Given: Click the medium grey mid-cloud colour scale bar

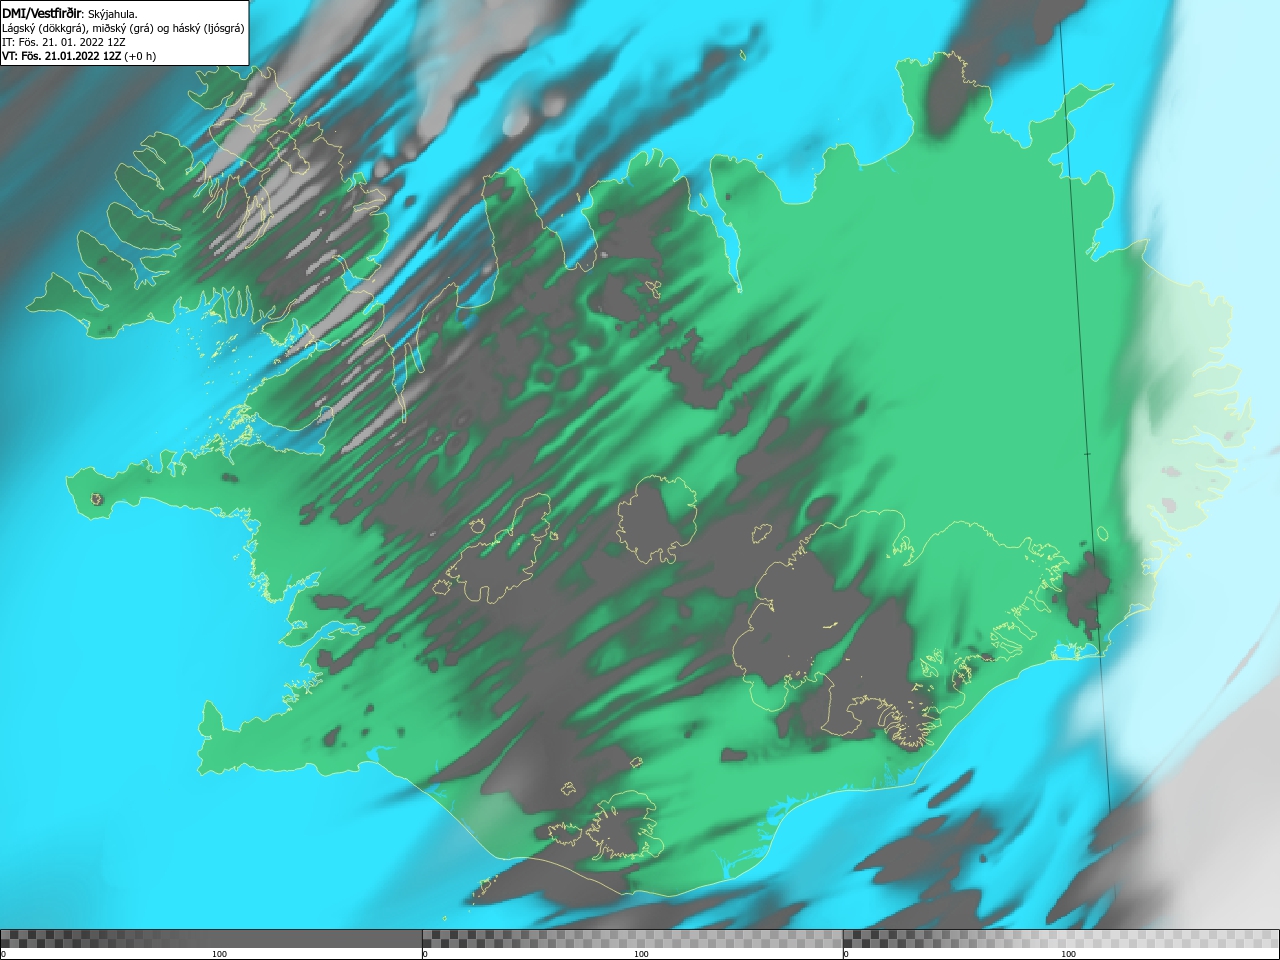Looking at the screenshot, I should 632,938.
